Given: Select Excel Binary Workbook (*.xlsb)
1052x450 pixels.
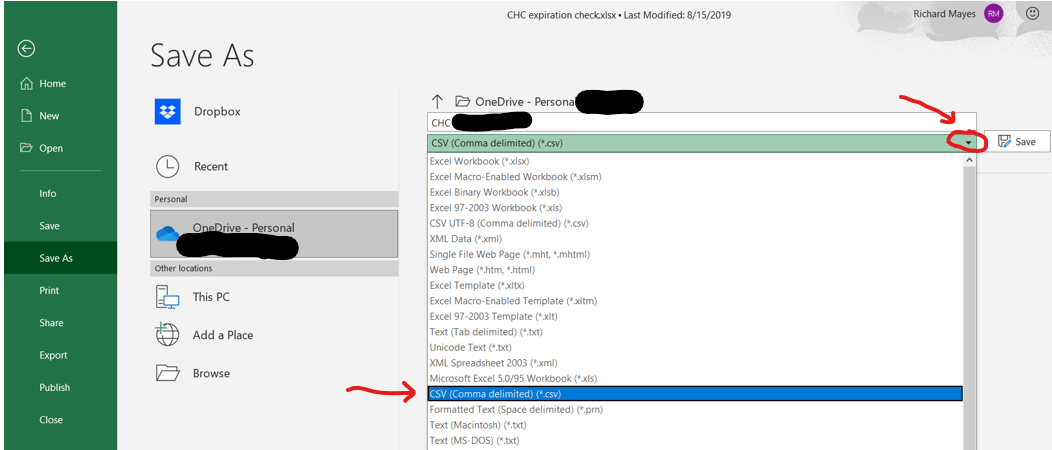Looking at the screenshot, I should point(695,192).
